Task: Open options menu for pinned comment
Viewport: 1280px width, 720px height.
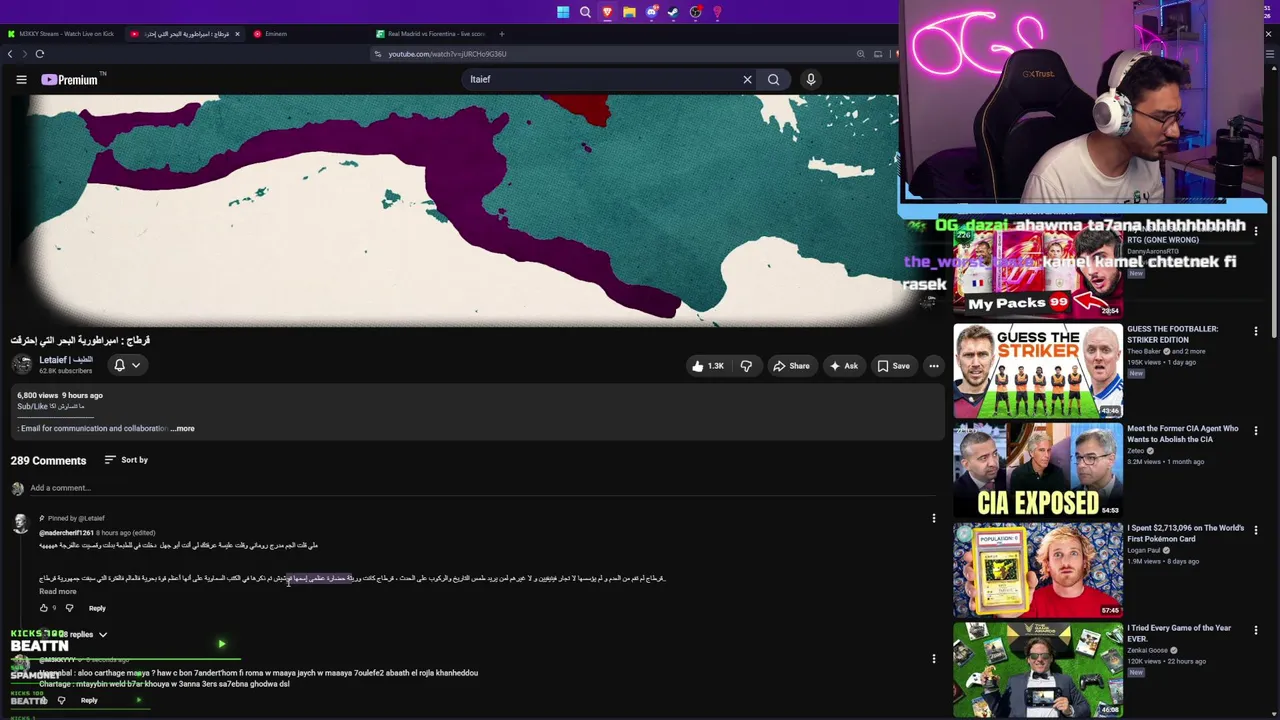Action: [x=934, y=518]
